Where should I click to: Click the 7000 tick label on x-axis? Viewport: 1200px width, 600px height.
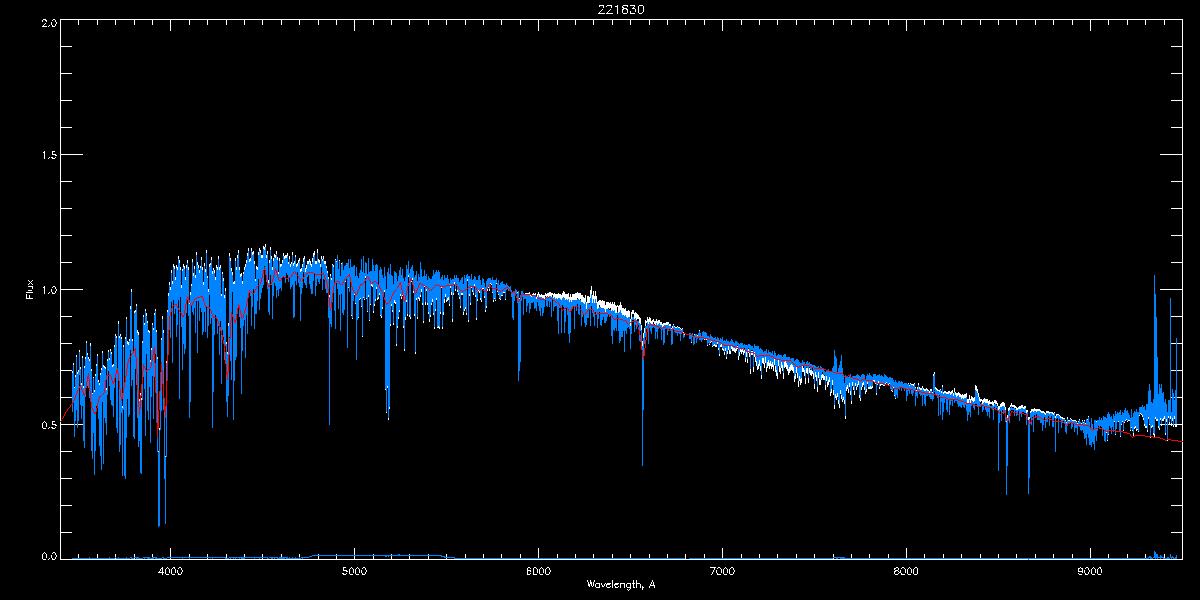[722, 571]
